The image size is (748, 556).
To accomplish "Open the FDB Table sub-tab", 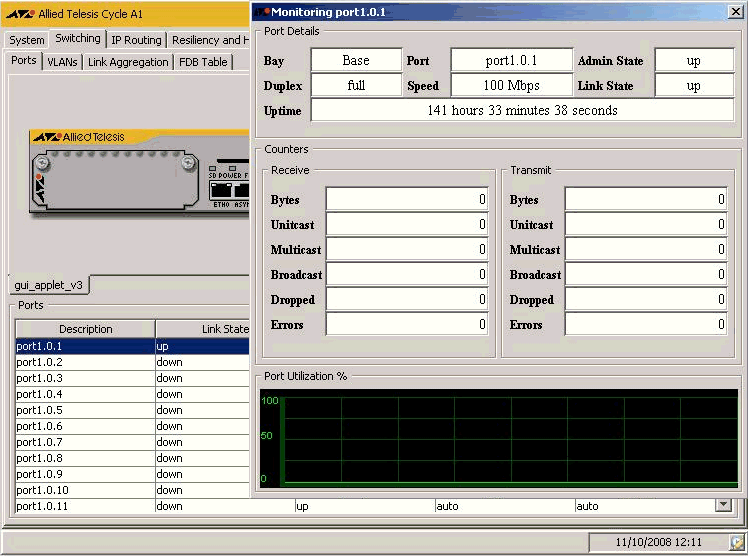I will click(x=203, y=62).
